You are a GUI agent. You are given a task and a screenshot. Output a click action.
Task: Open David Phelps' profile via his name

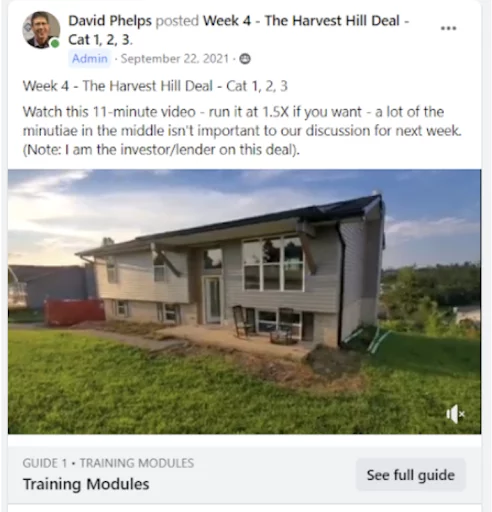[x=110, y=21]
